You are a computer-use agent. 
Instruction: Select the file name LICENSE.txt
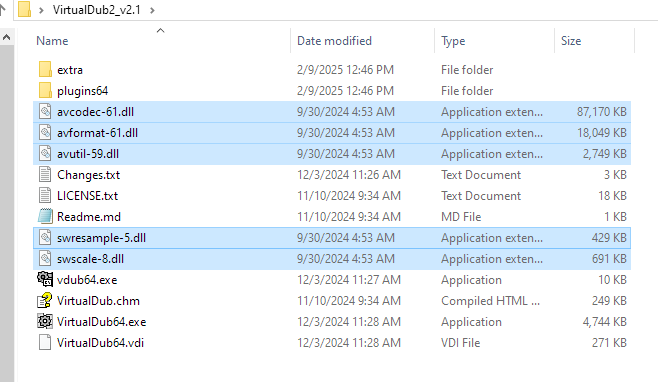[88, 196]
